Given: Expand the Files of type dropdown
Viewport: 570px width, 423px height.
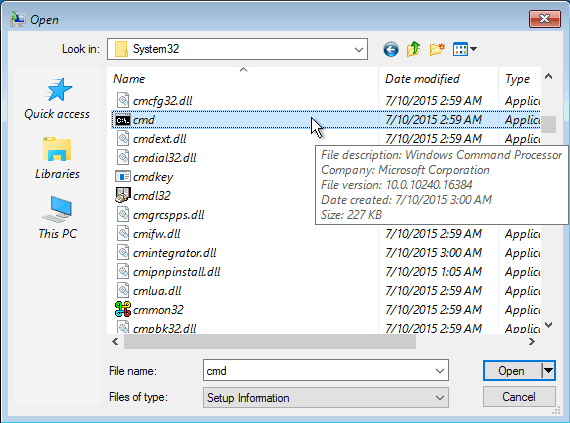Looking at the screenshot, I should coord(439,398).
